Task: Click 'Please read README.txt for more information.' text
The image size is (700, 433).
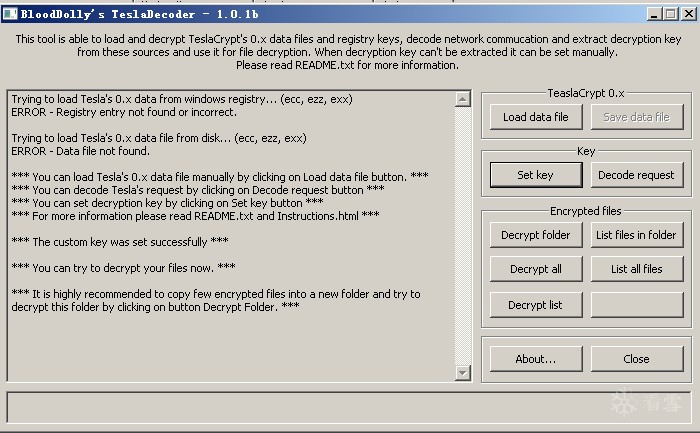Action: coord(347,65)
